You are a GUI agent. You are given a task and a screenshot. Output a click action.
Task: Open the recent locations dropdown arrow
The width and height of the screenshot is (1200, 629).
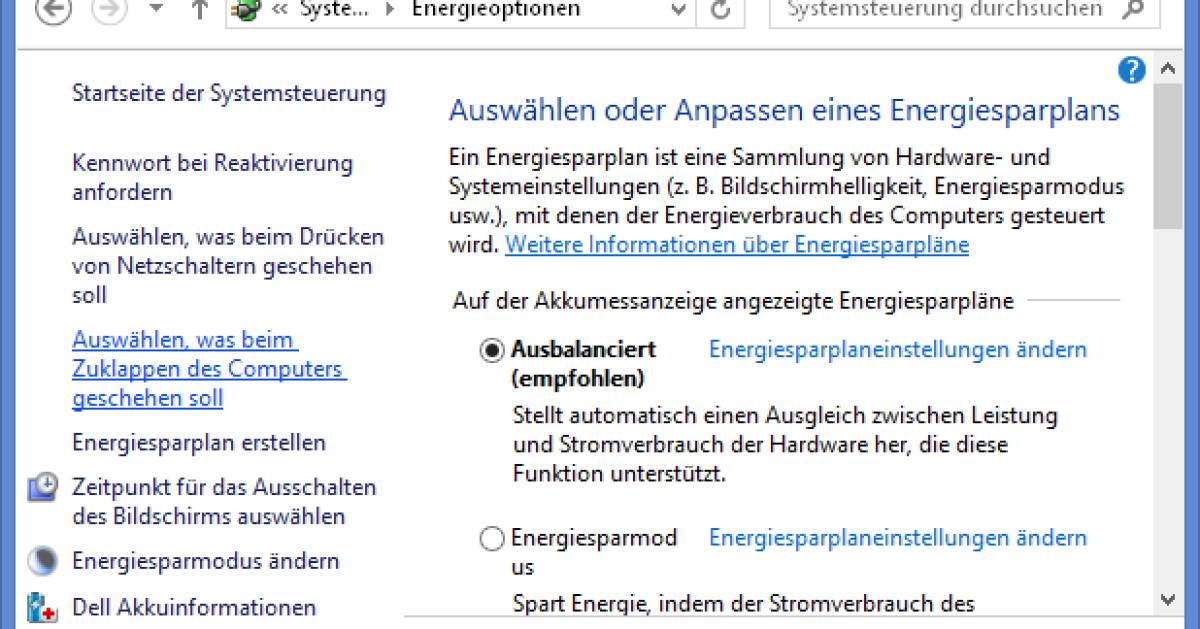[154, 8]
